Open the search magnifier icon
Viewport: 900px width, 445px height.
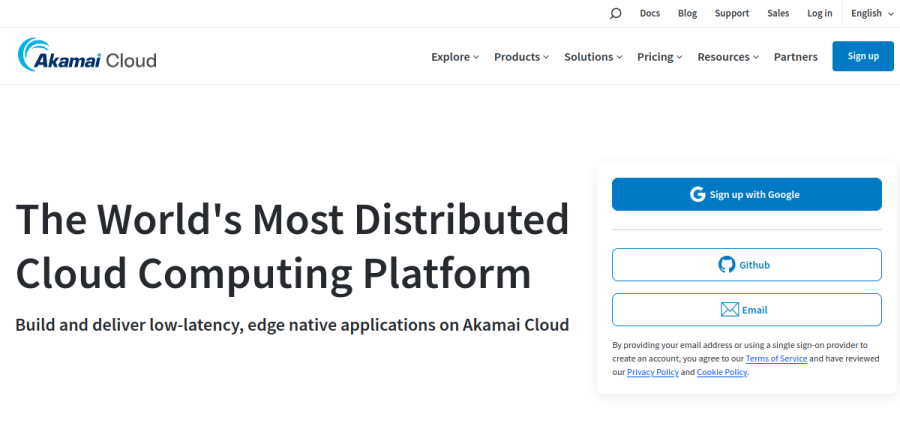click(x=615, y=13)
